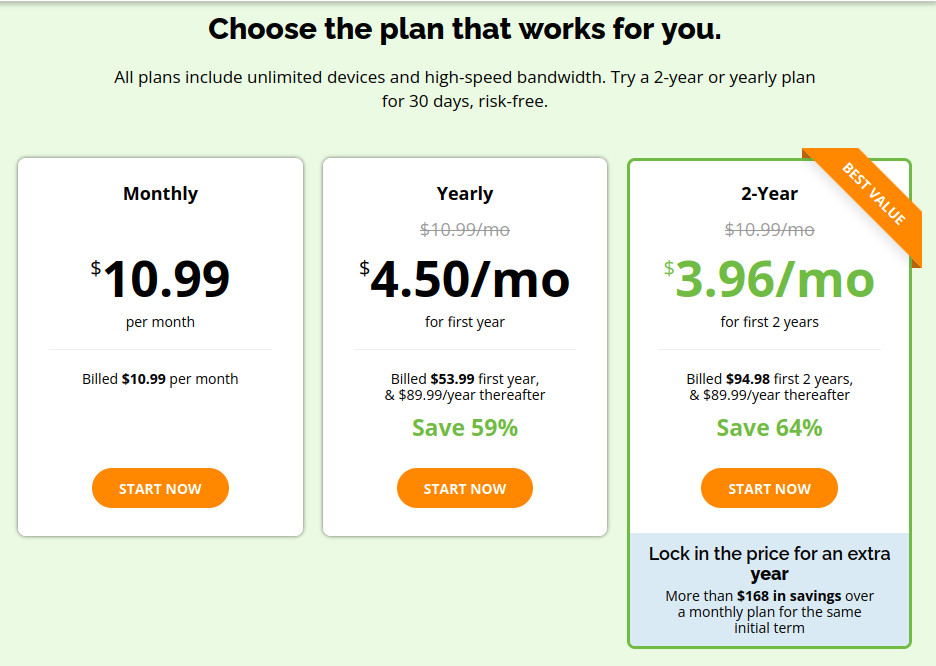This screenshot has width=936, height=666.
Task: Click START NOW under Monthly plan
Action: pyautogui.click(x=160, y=488)
